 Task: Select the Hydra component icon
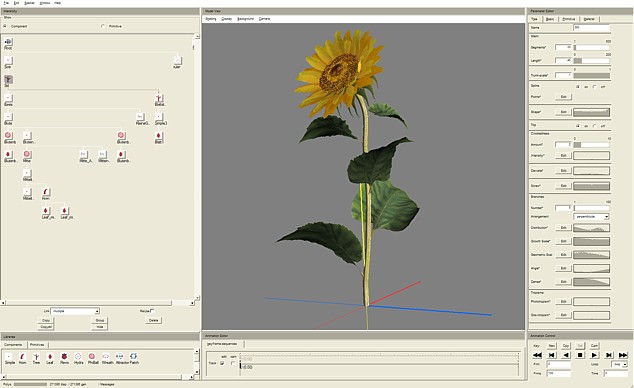78,358
